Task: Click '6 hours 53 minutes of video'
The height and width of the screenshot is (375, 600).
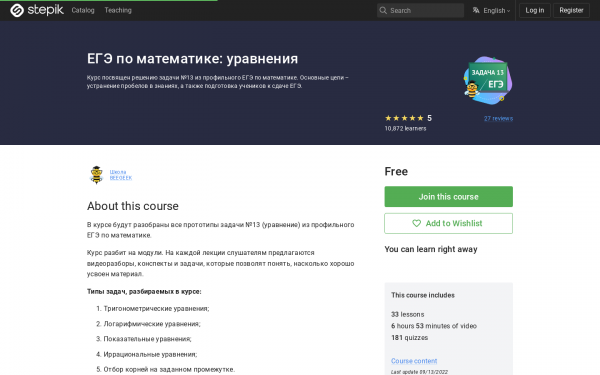Action: click(x=434, y=326)
